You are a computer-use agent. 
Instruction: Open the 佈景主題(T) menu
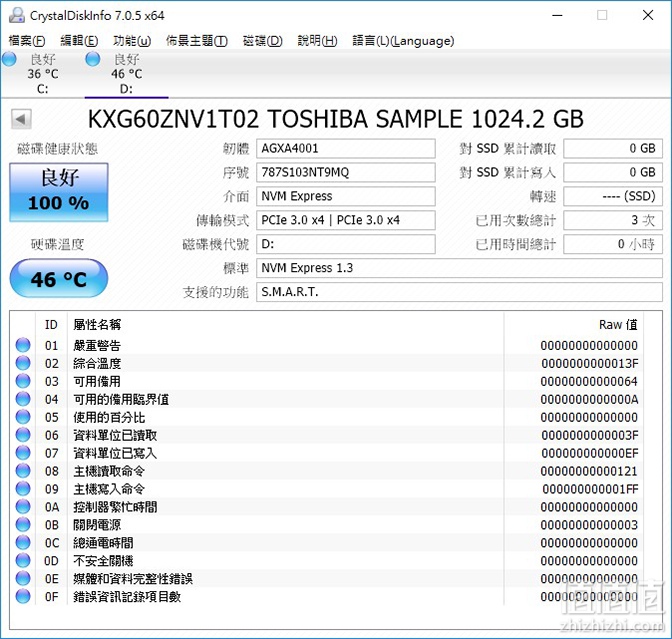[x=197, y=41]
